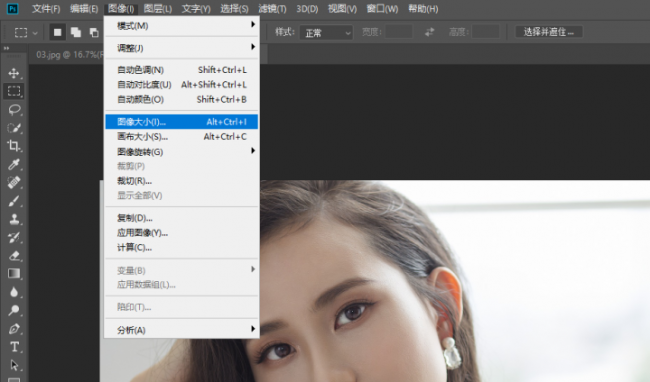Select the Eyedropper tool

click(14, 164)
